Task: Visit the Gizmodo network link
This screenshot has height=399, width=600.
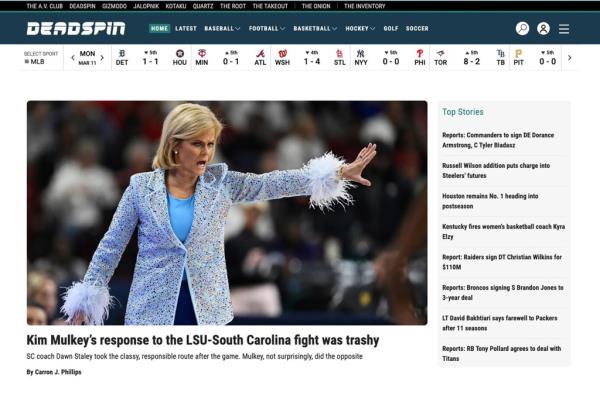Action: [114, 6]
